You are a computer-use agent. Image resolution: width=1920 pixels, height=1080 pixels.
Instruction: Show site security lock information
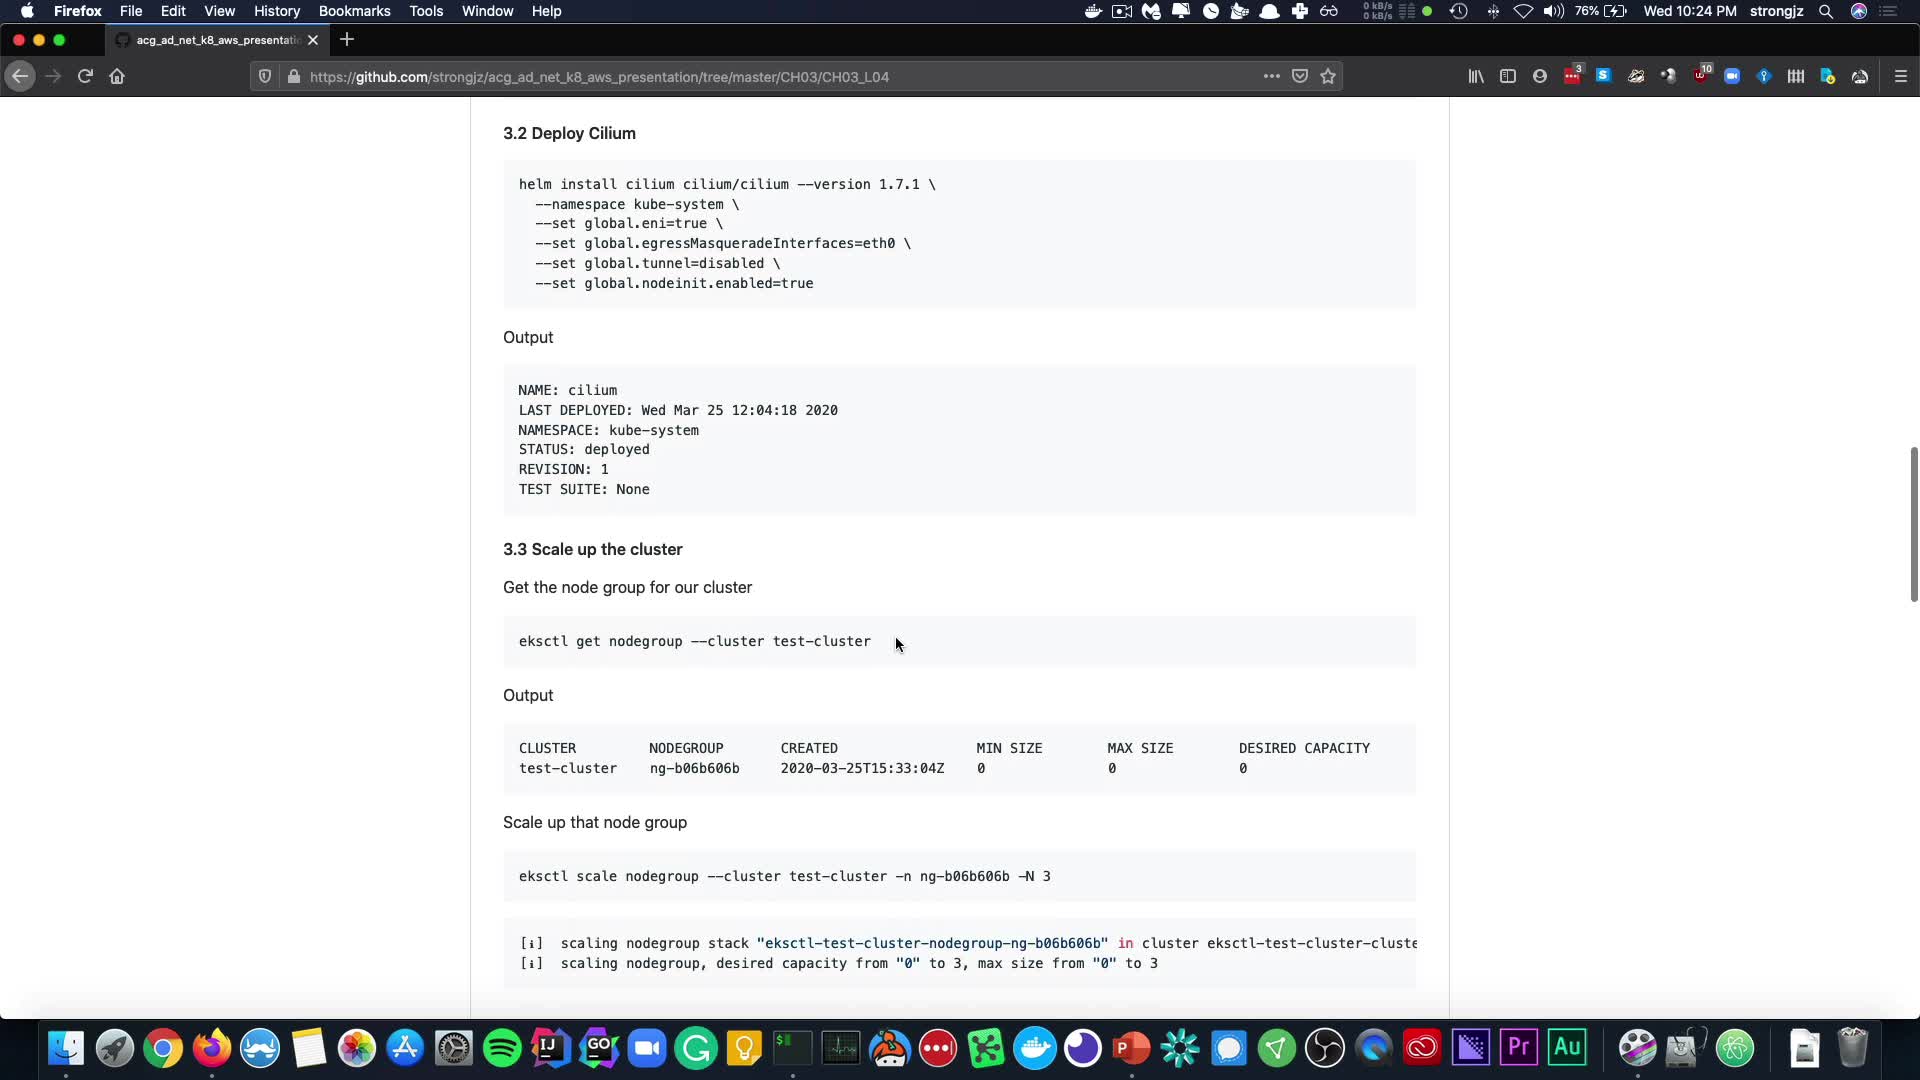(293, 76)
